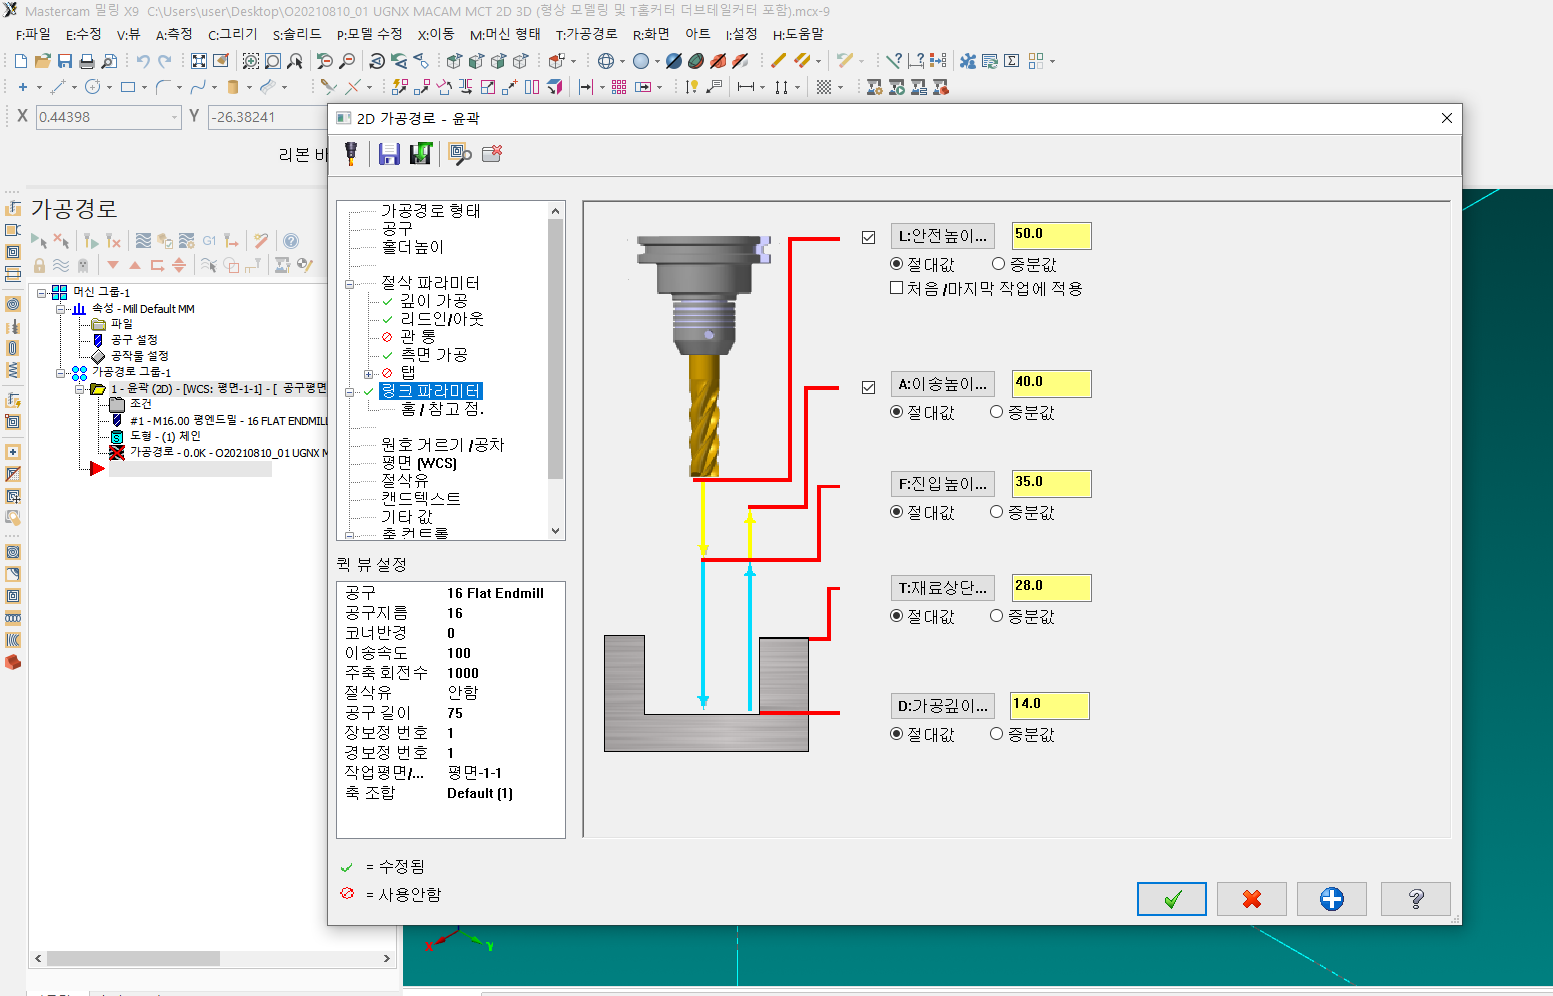This screenshot has width=1553, height=996.
Task: Uncheck the L:안전 높이 checkbox
Action: pos(868,237)
